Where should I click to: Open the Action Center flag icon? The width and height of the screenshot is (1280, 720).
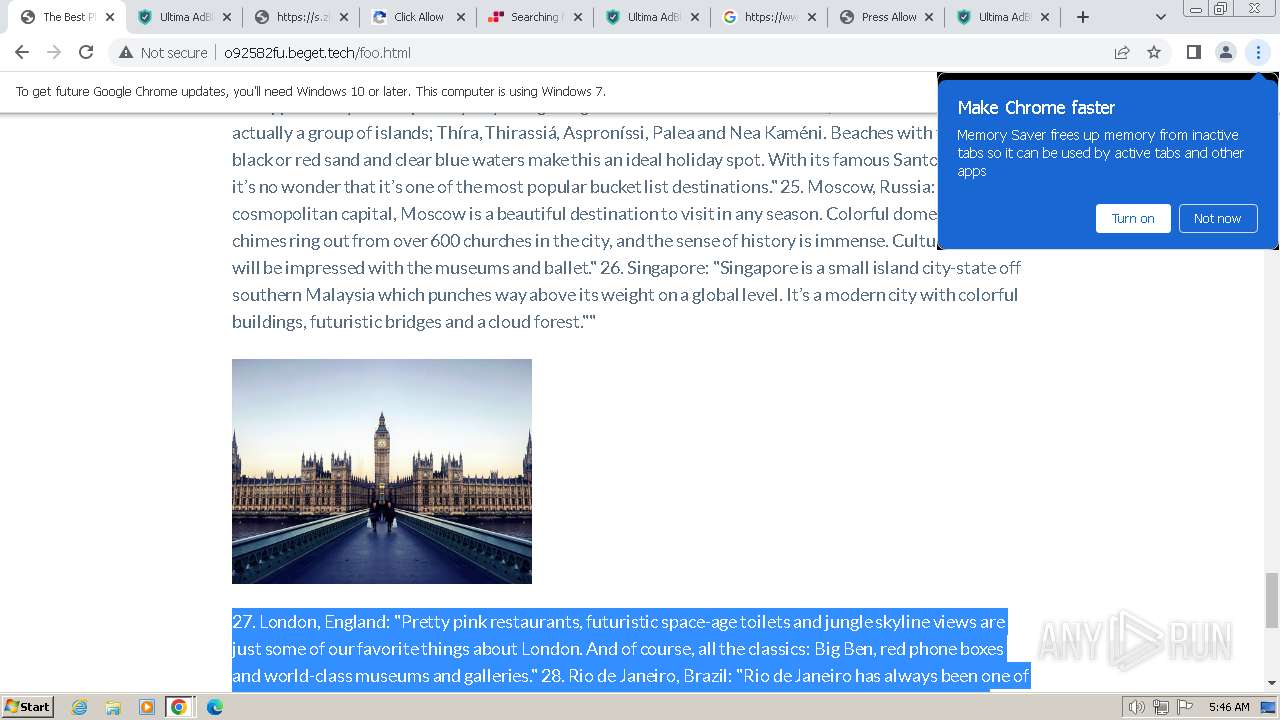pyautogui.click(x=1184, y=707)
